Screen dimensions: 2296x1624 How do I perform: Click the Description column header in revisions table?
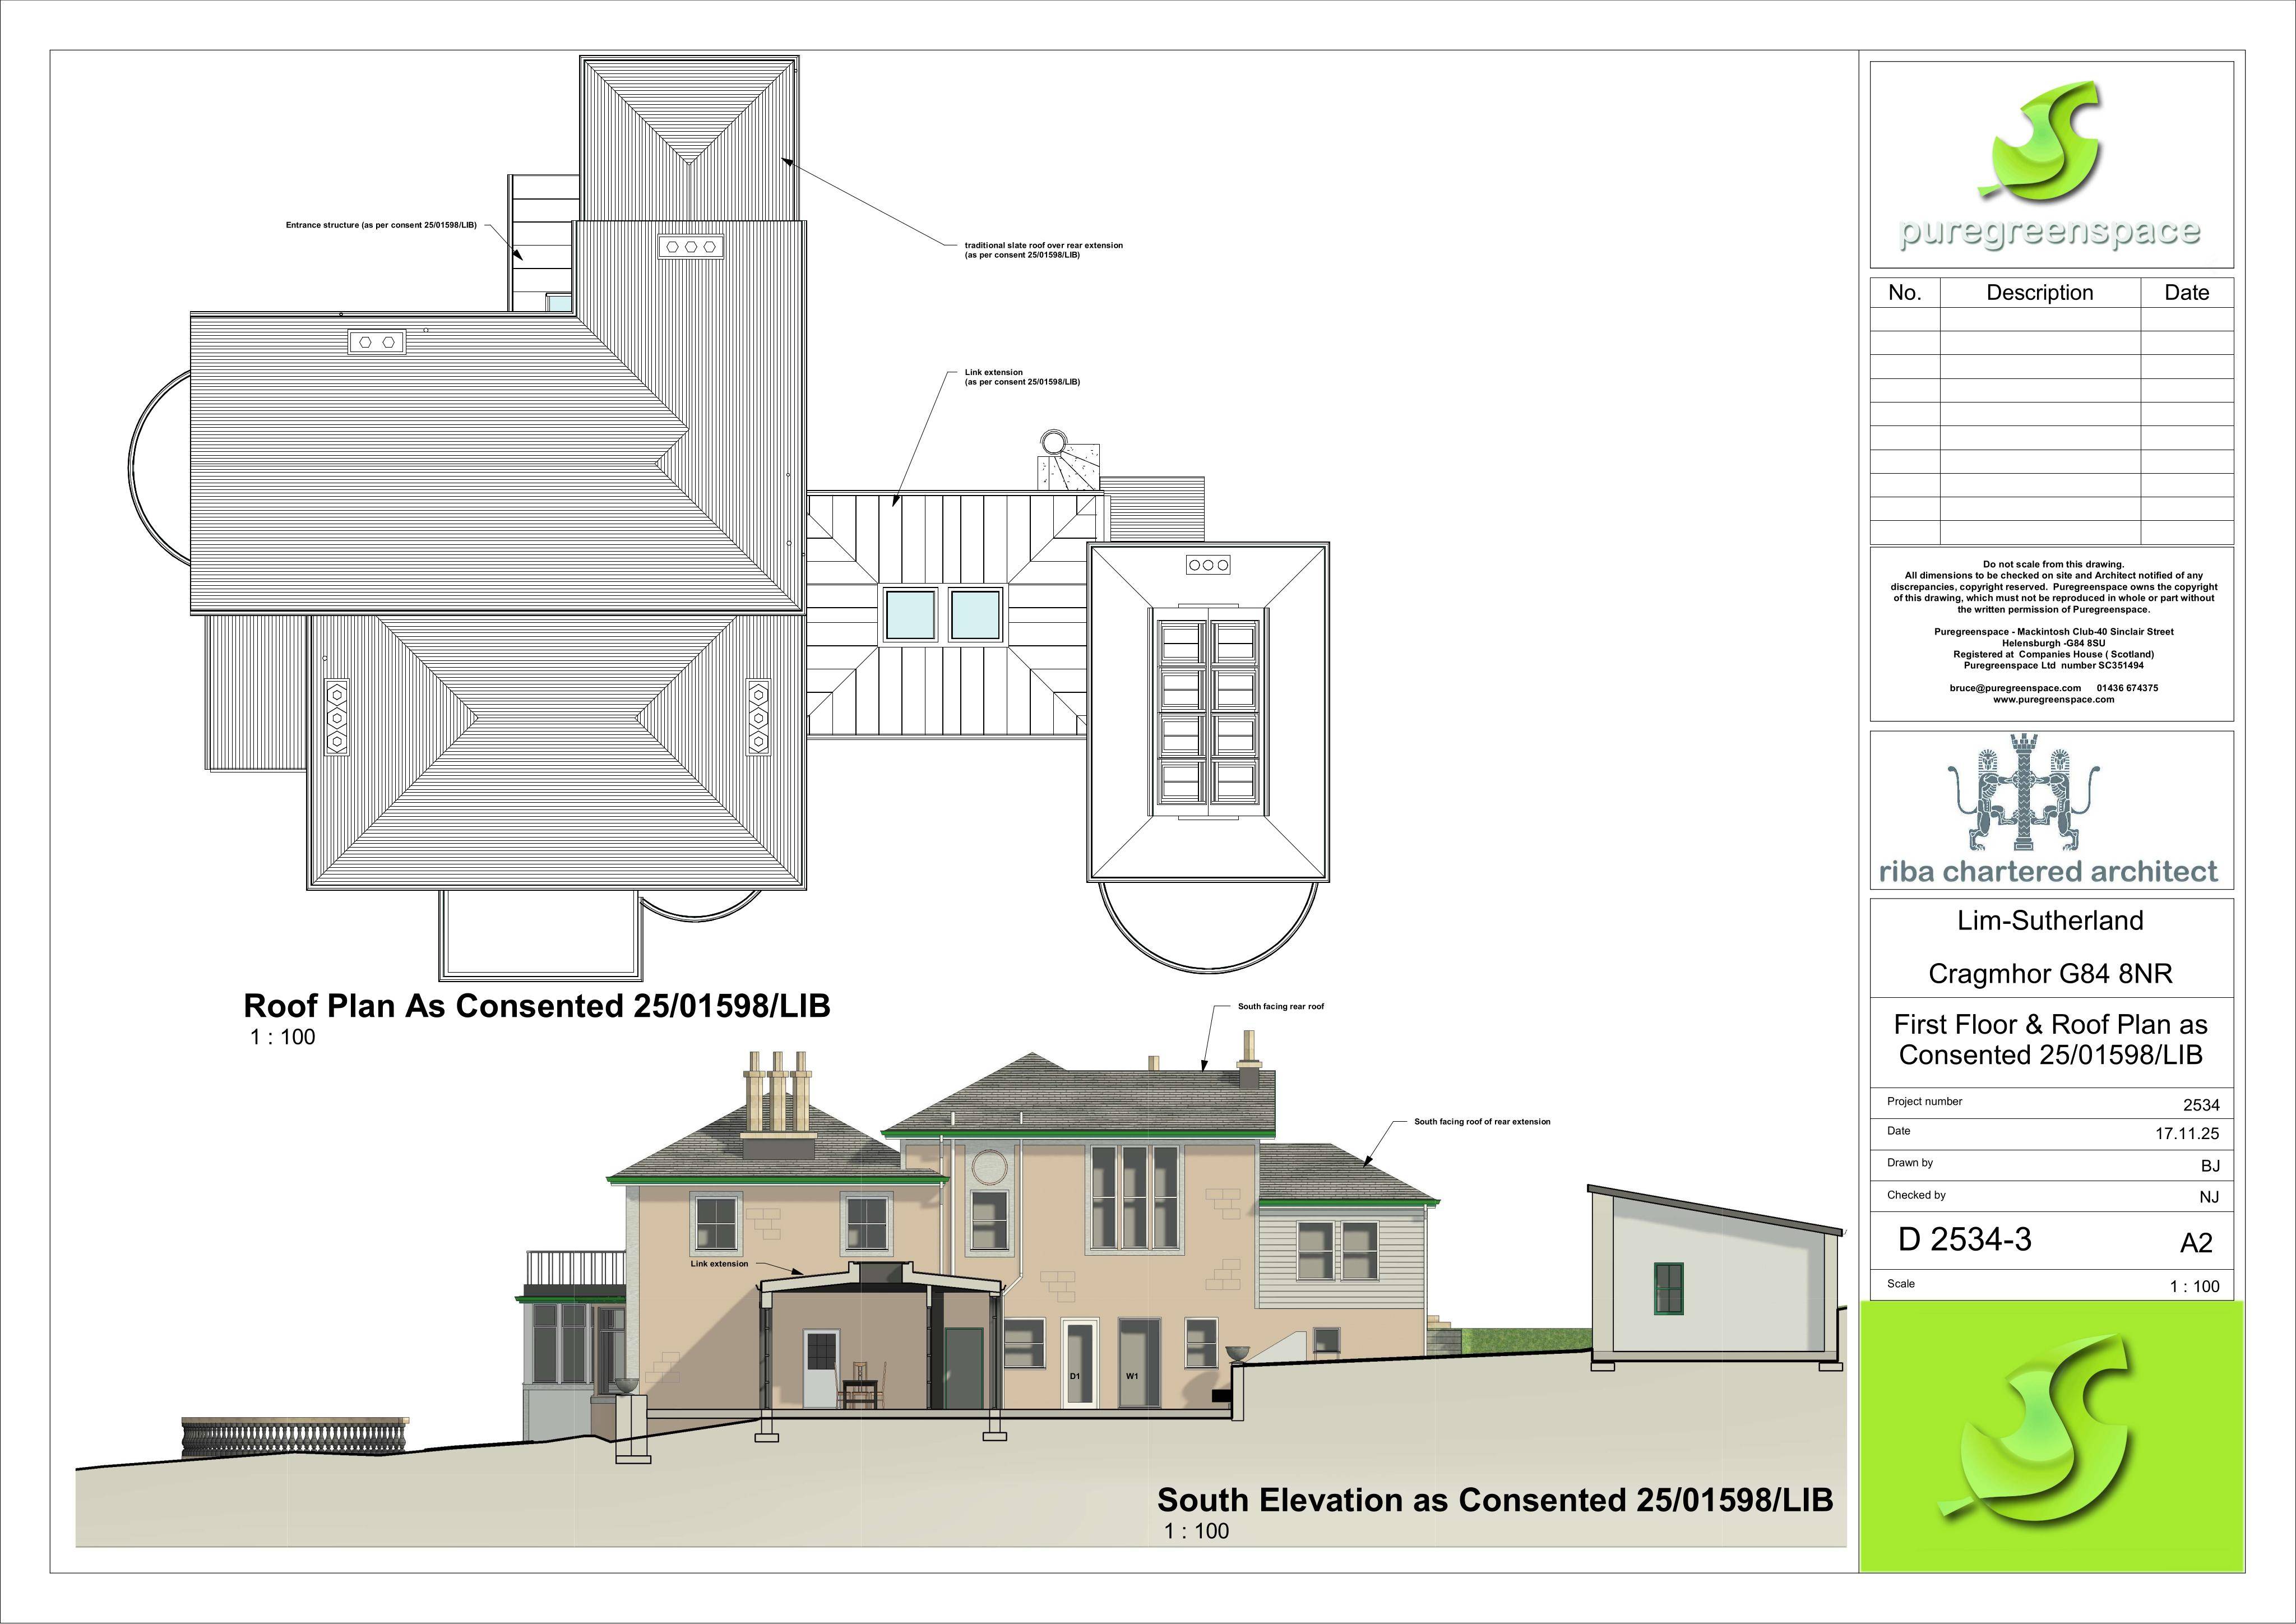[x=2039, y=293]
